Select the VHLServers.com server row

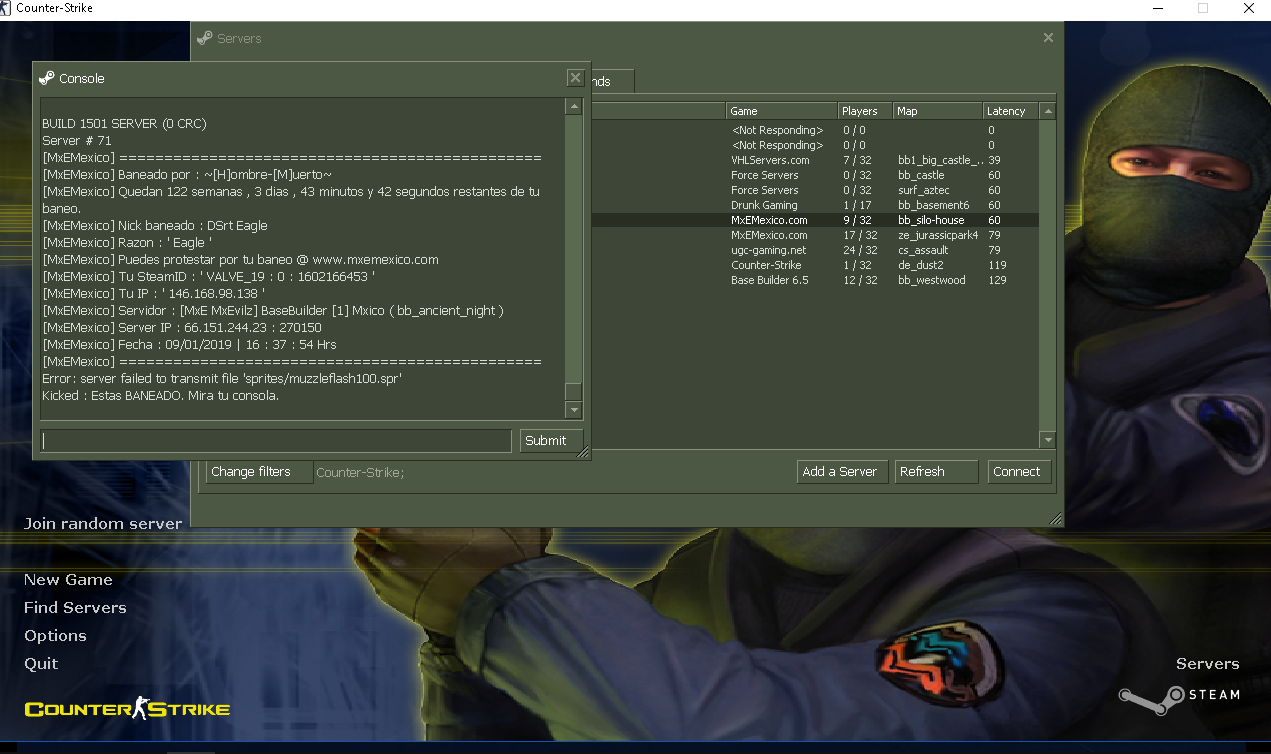(815, 160)
